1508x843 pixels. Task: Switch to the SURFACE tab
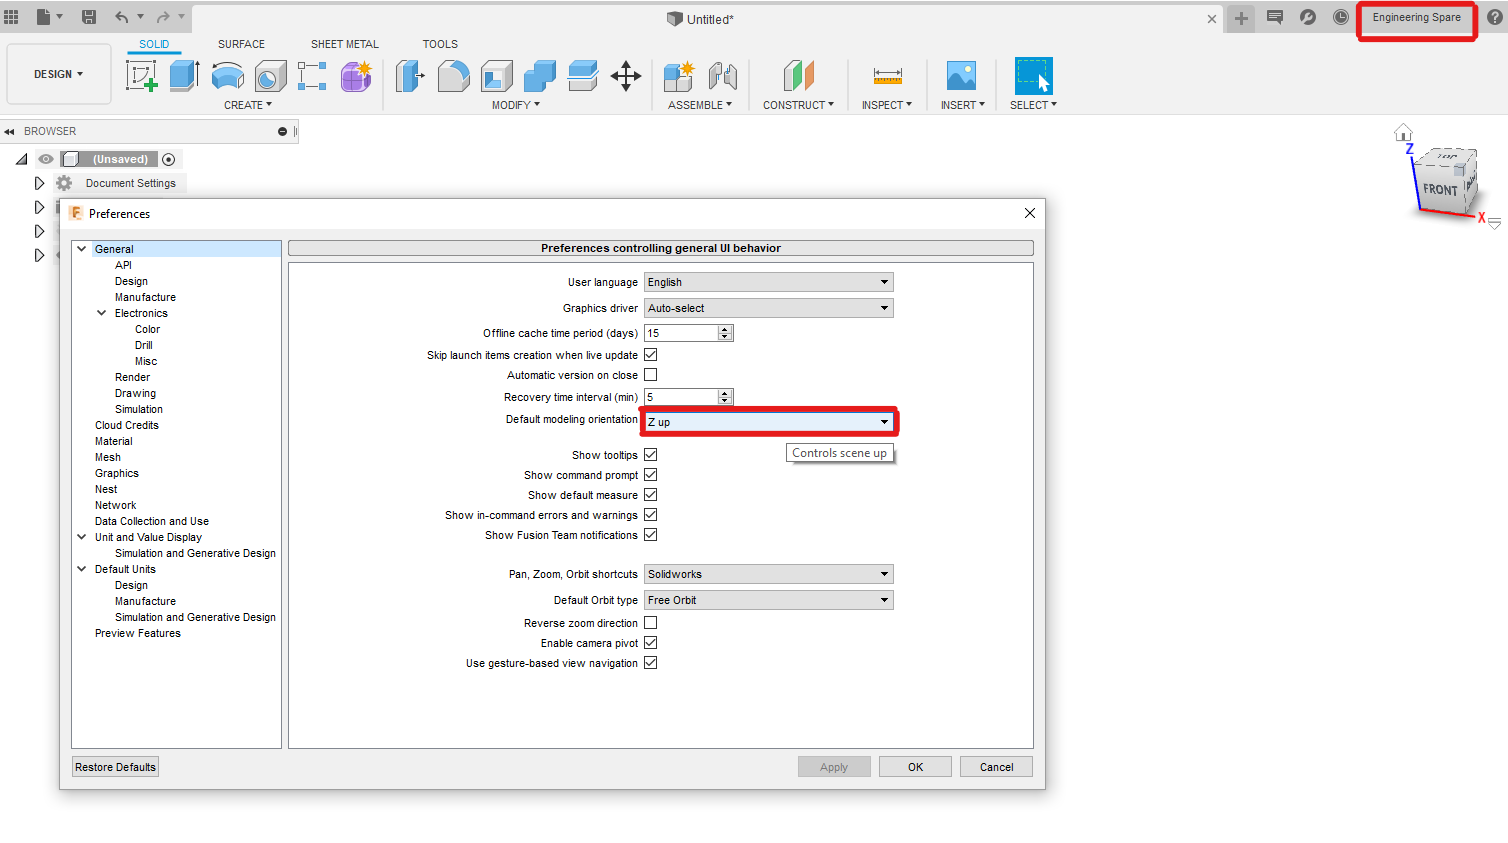point(241,44)
